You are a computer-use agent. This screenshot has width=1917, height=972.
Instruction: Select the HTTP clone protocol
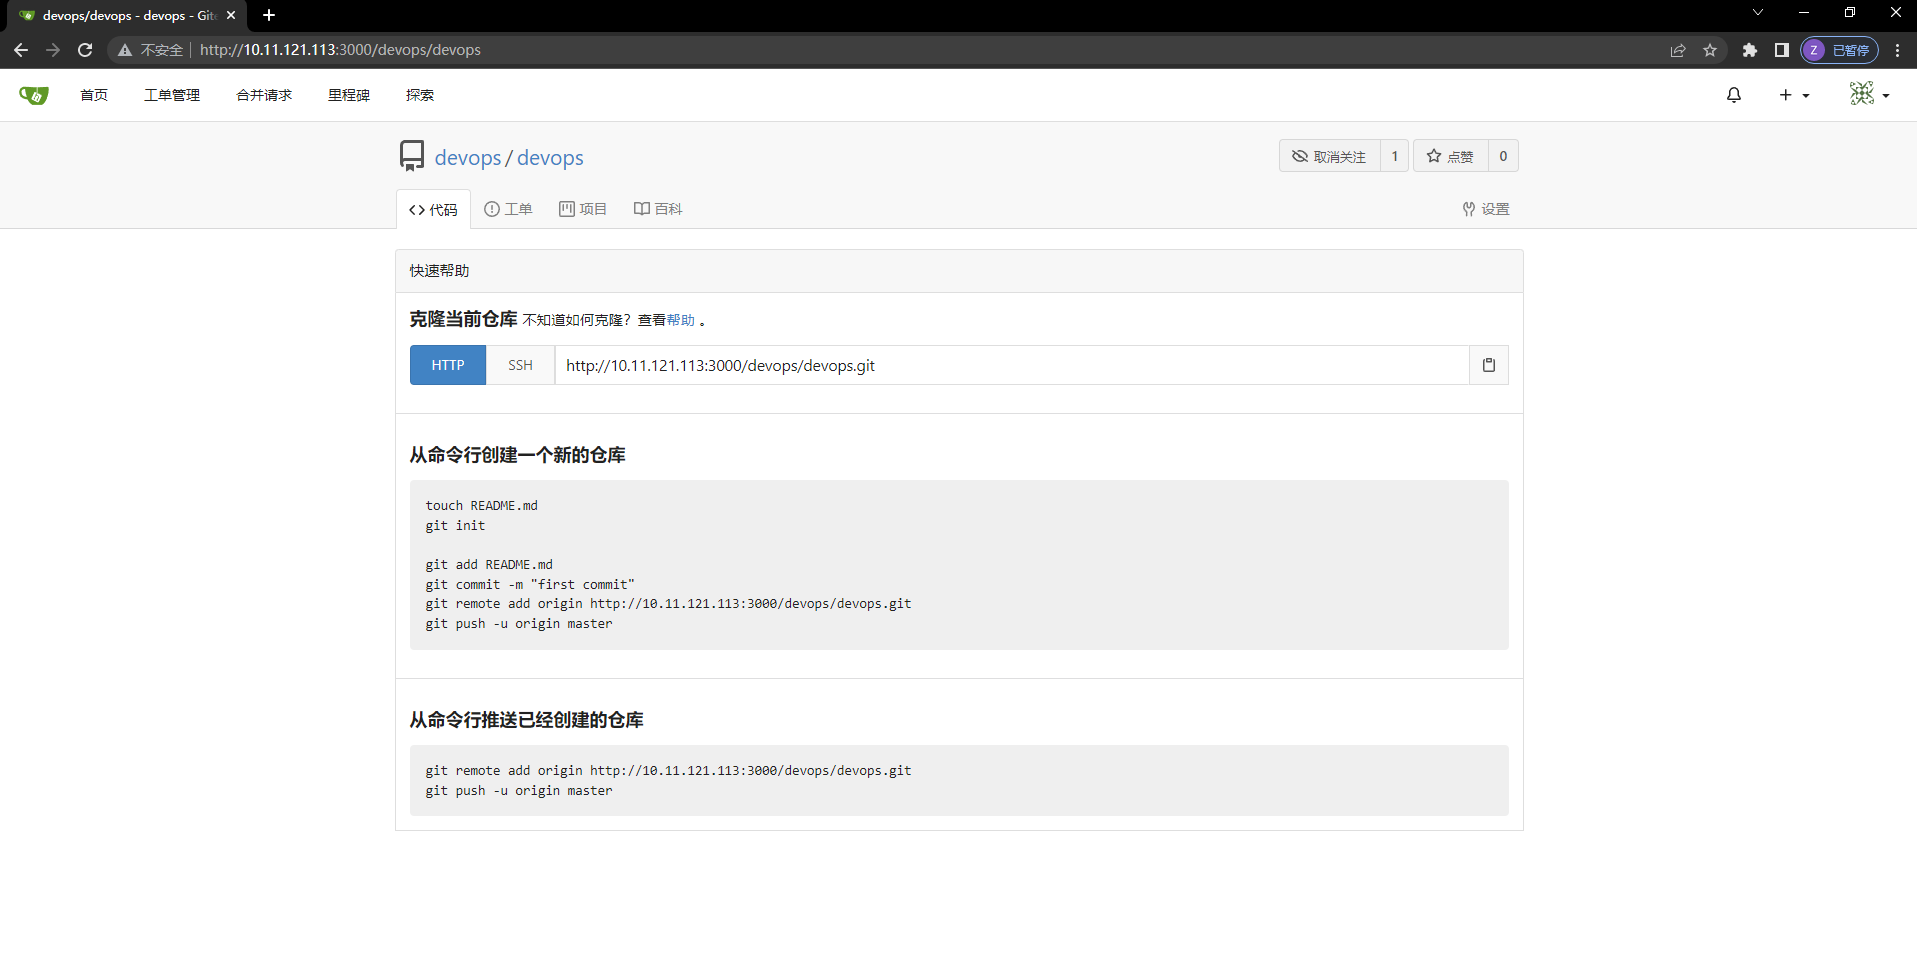(x=447, y=365)
